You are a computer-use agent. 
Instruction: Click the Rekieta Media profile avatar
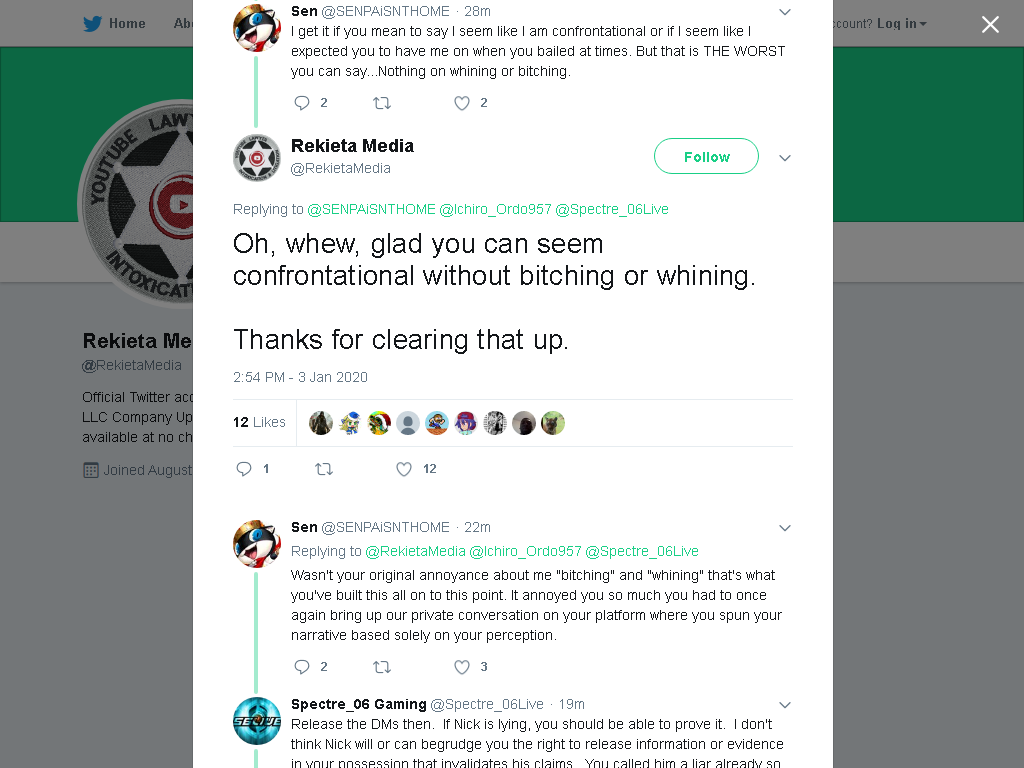pyautogui.click(x=257, y=157)
